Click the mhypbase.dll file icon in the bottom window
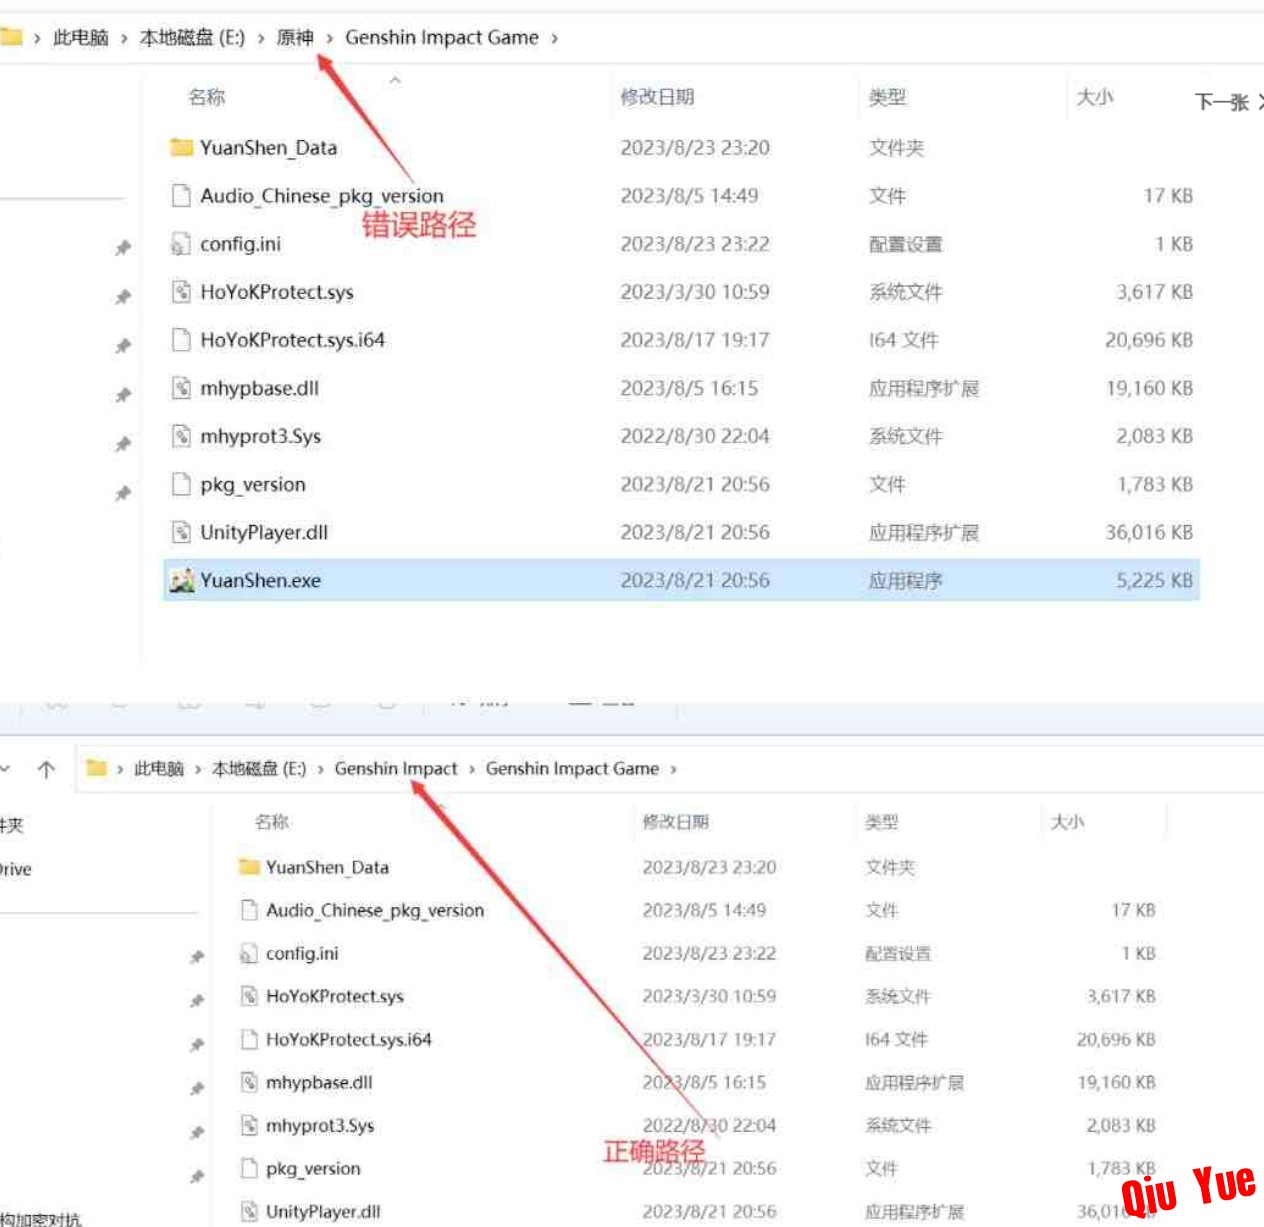The width and height of the screenshot is (1264, 1227). (249, 1082)
